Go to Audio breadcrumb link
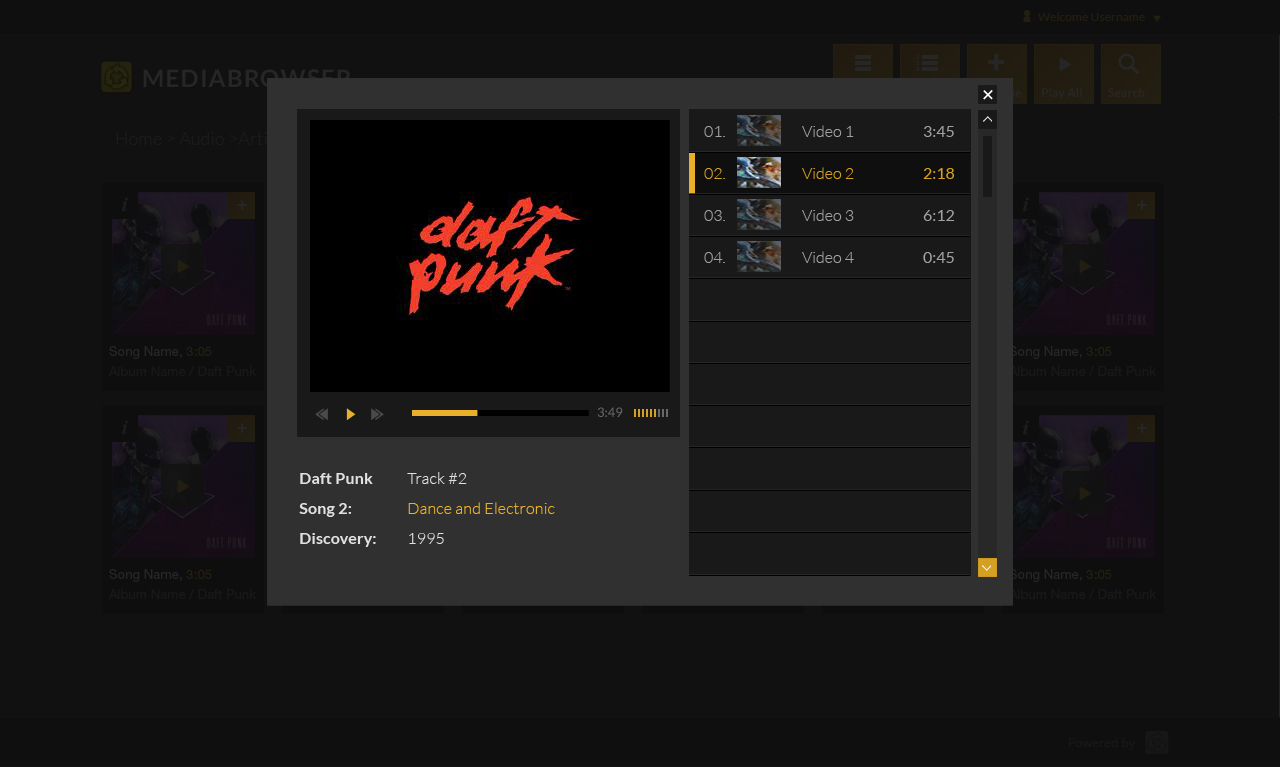Image resolution: width=1280 pixels, height=767 pixels. pos(201,138)
